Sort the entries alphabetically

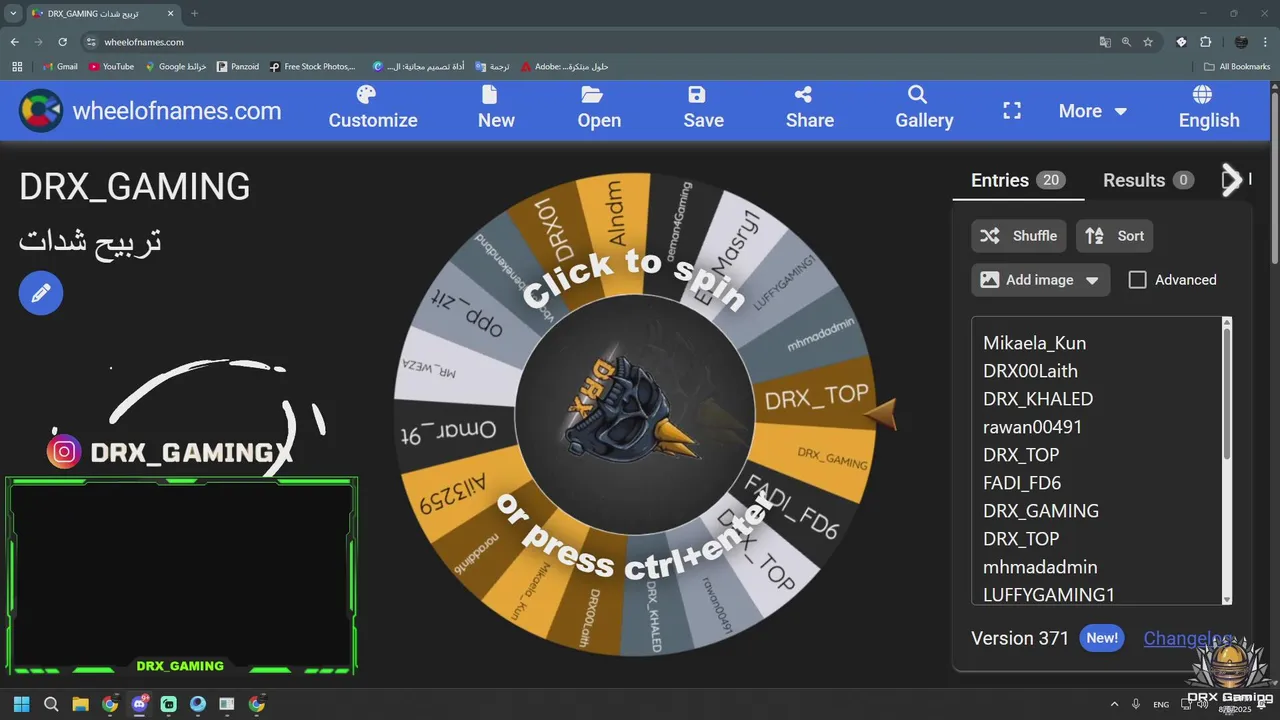click(1114, 236)
